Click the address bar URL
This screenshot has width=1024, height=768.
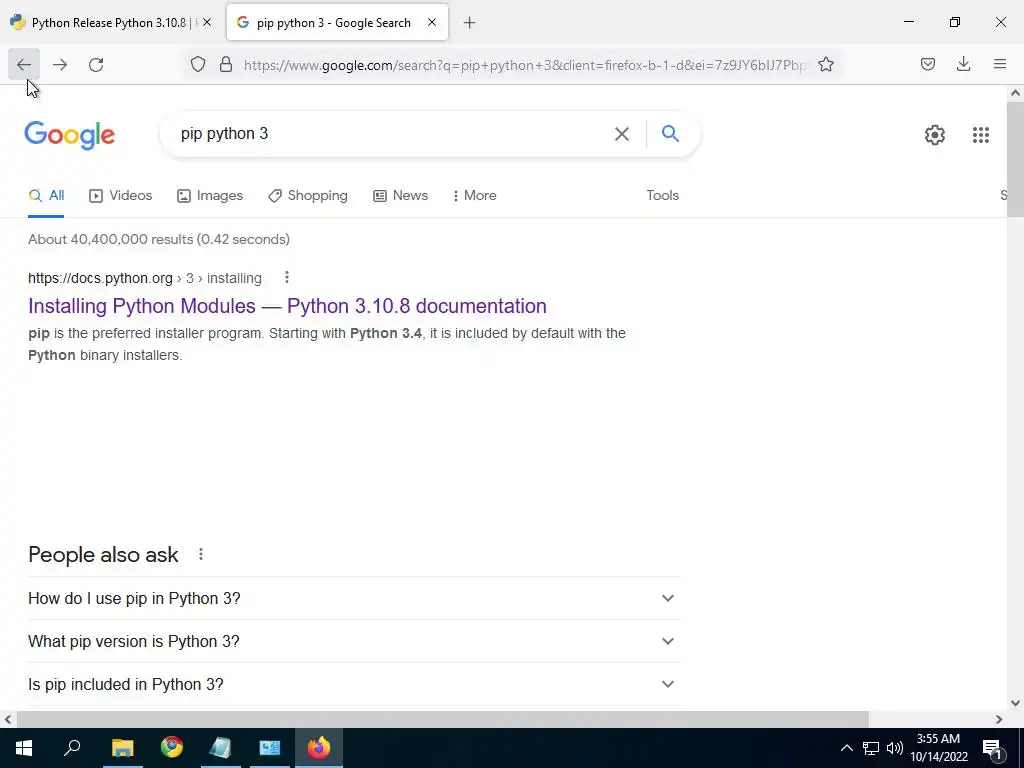click(525, 65)
